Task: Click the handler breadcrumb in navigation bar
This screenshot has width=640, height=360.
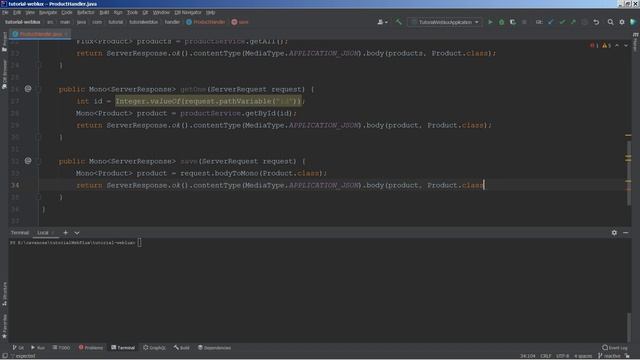Action: point(172,22)
